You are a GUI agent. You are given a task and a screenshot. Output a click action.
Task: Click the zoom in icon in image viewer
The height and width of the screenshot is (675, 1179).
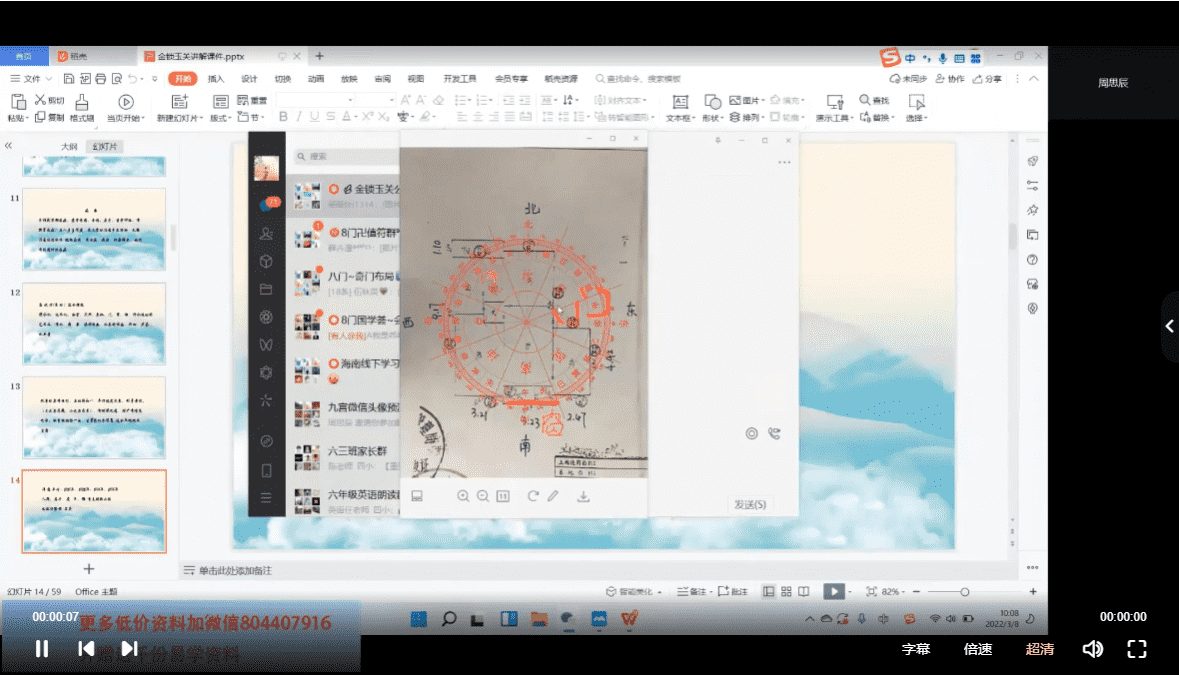click(x=462, y=496)
